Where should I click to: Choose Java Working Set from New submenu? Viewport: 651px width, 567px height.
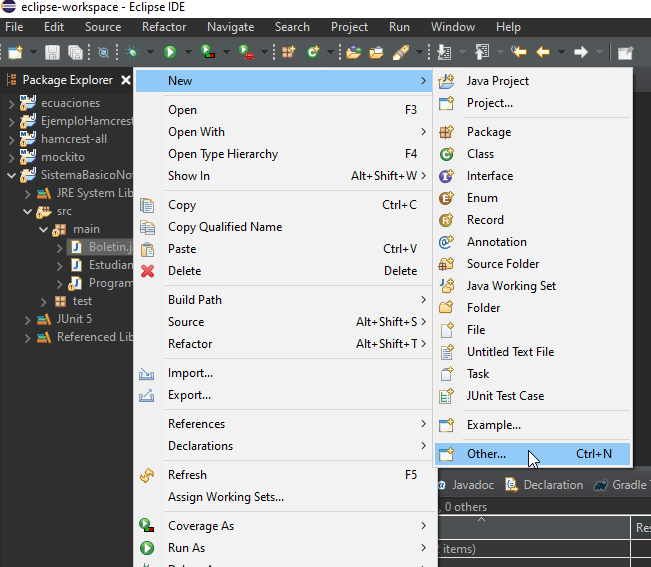tap(533, 286)
